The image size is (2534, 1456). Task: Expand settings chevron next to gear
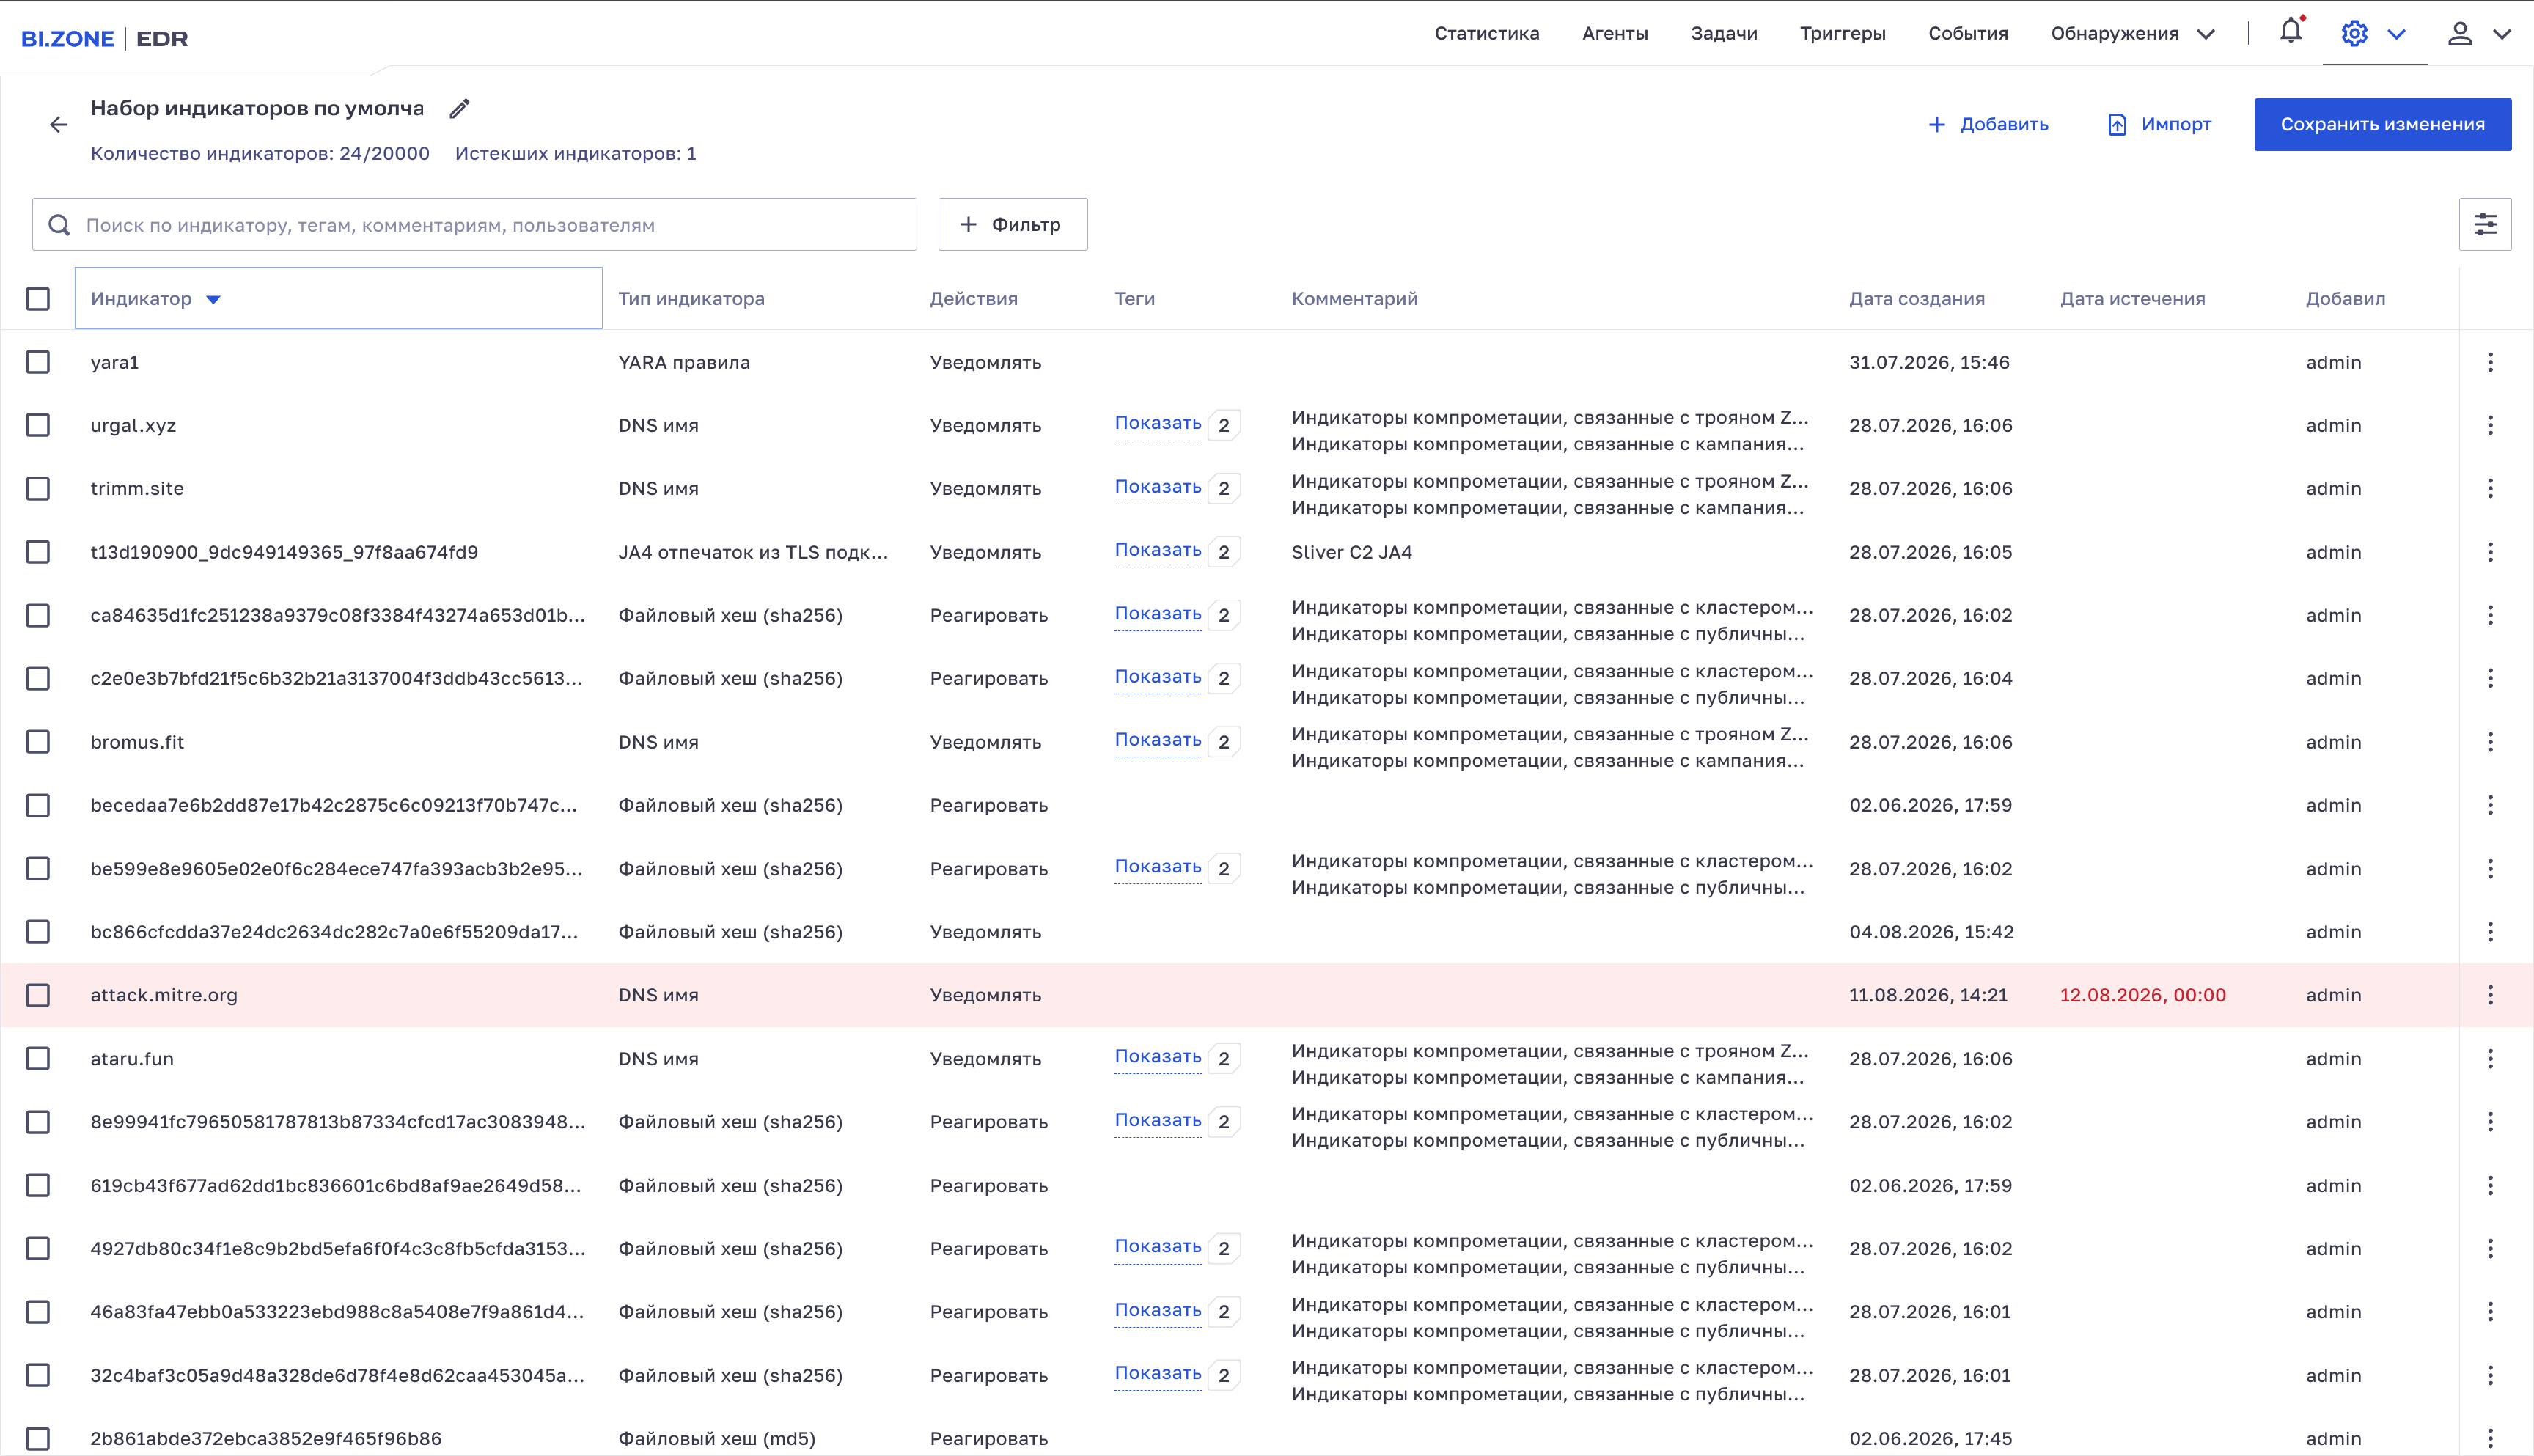coord(2396,34)
